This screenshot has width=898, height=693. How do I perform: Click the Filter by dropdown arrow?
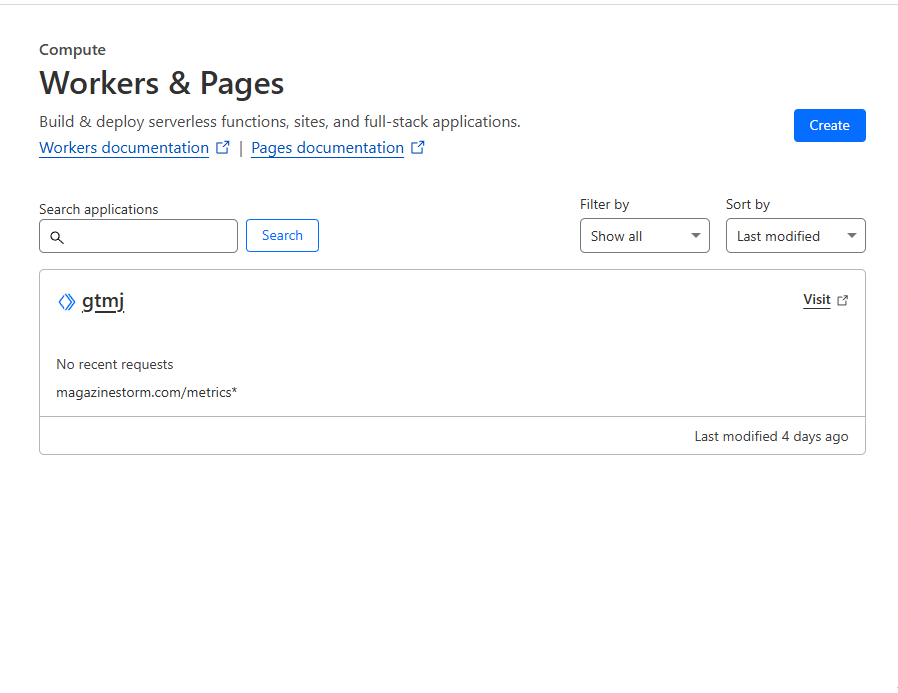696,235
